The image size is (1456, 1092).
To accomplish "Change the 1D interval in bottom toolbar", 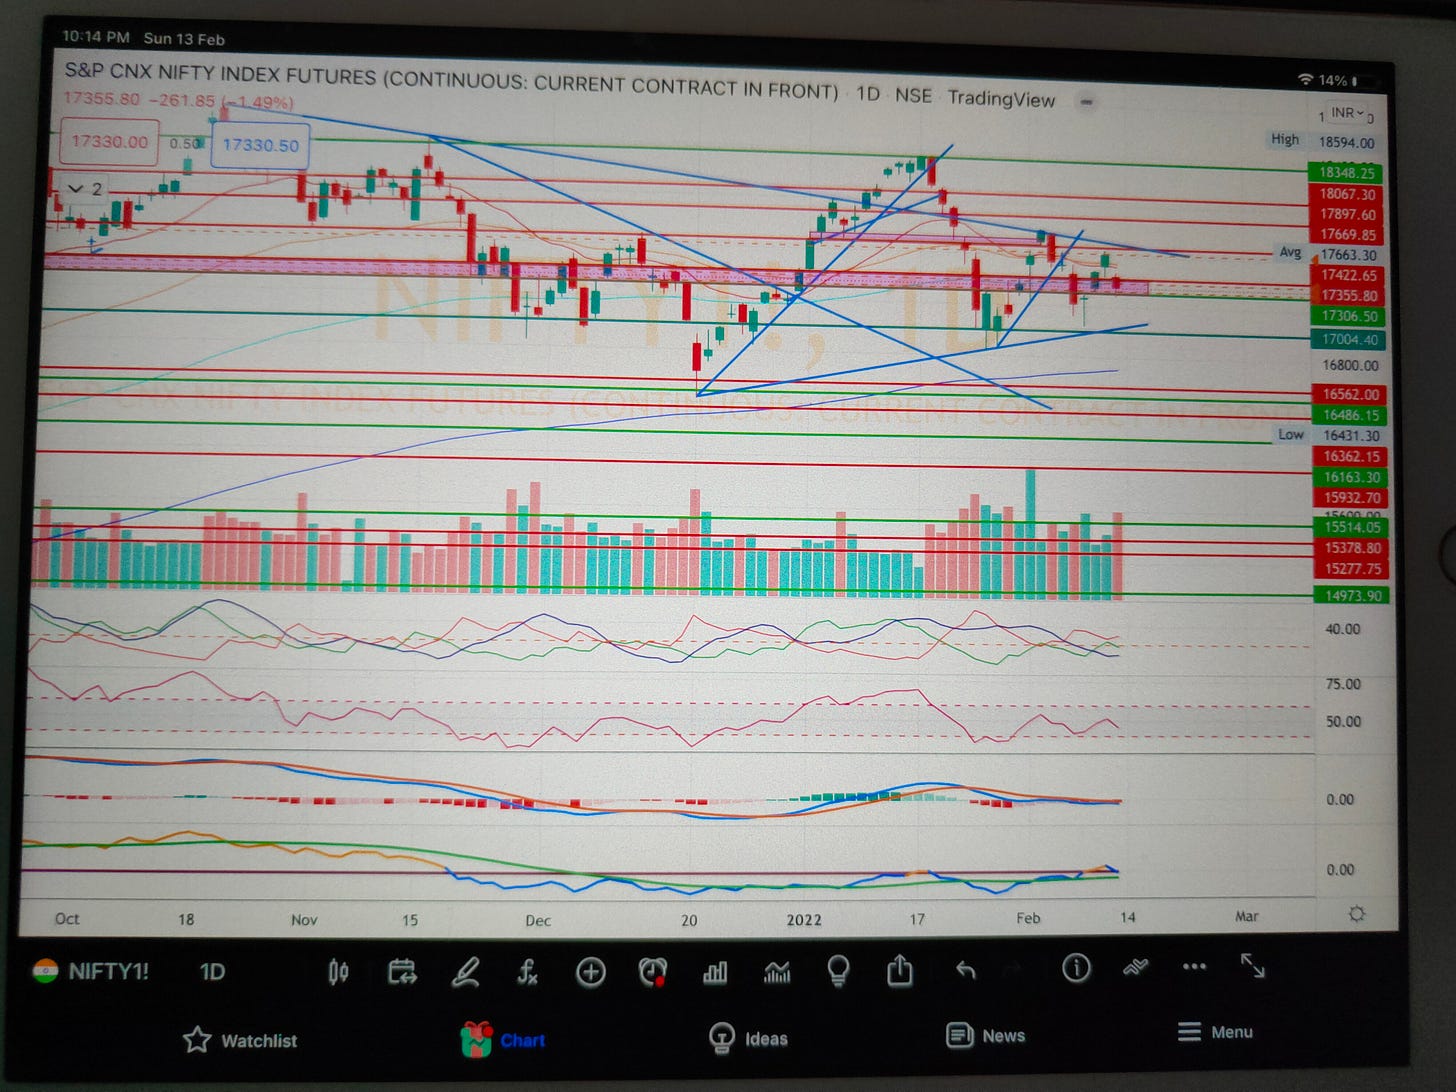I will click(212, 971).
